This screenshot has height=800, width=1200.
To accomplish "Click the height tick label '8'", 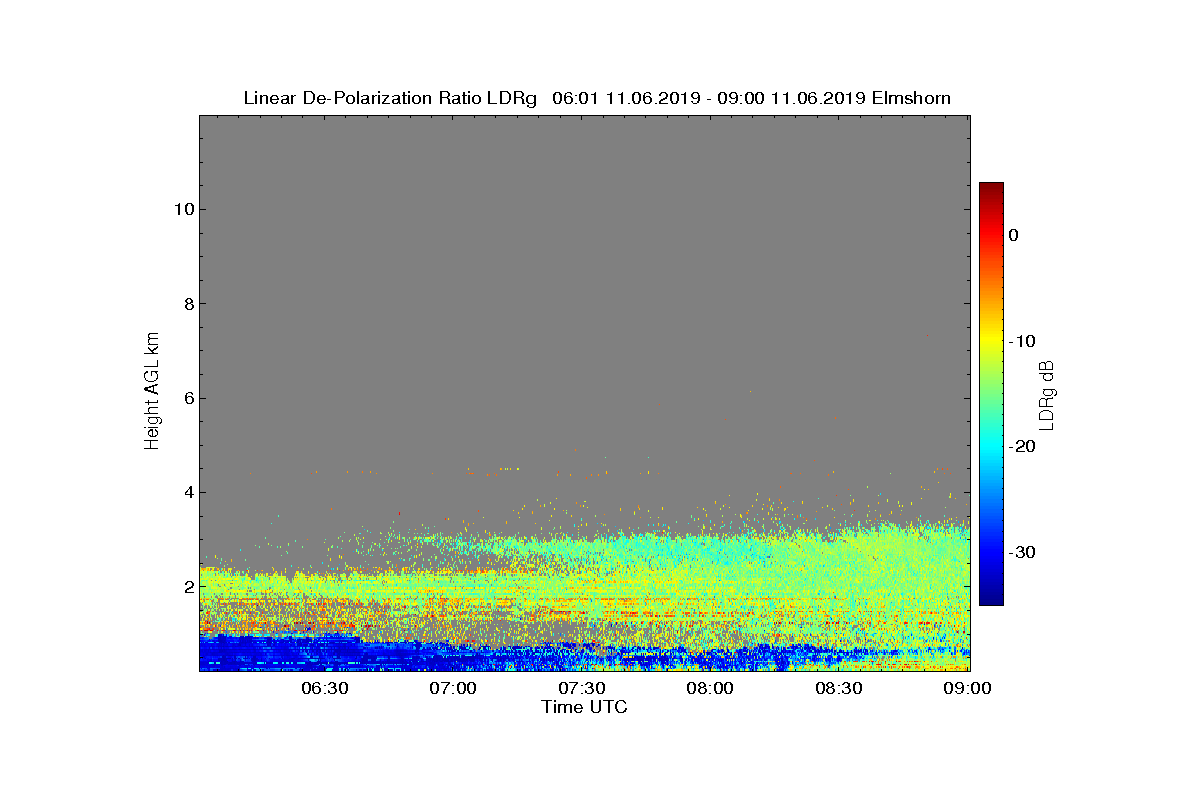I will pos(187,304).
